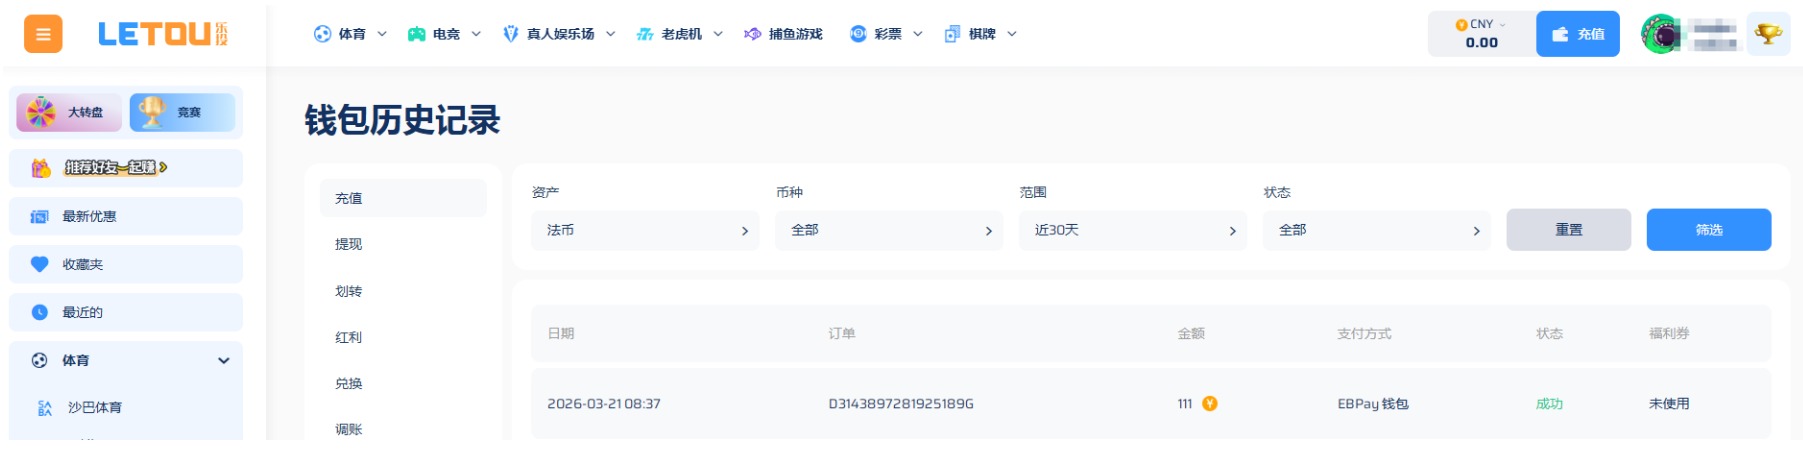Image resolution: width=1803 pixels, height=472 pixels.
Task: Click the clock icon beside 最近的
Action: pyautogui.click(x=40, y=312)
